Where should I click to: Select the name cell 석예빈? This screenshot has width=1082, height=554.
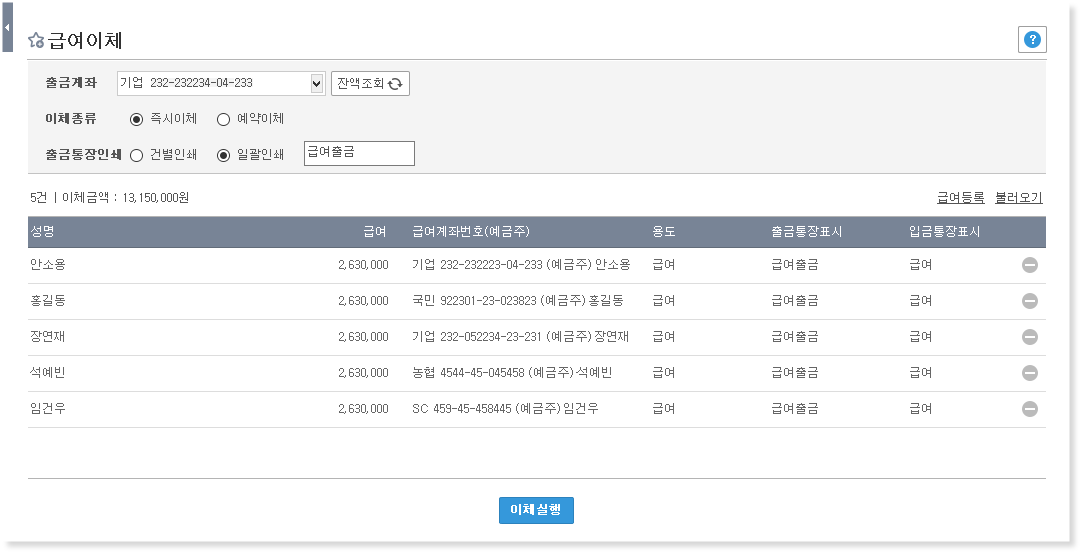coord(48,373)
